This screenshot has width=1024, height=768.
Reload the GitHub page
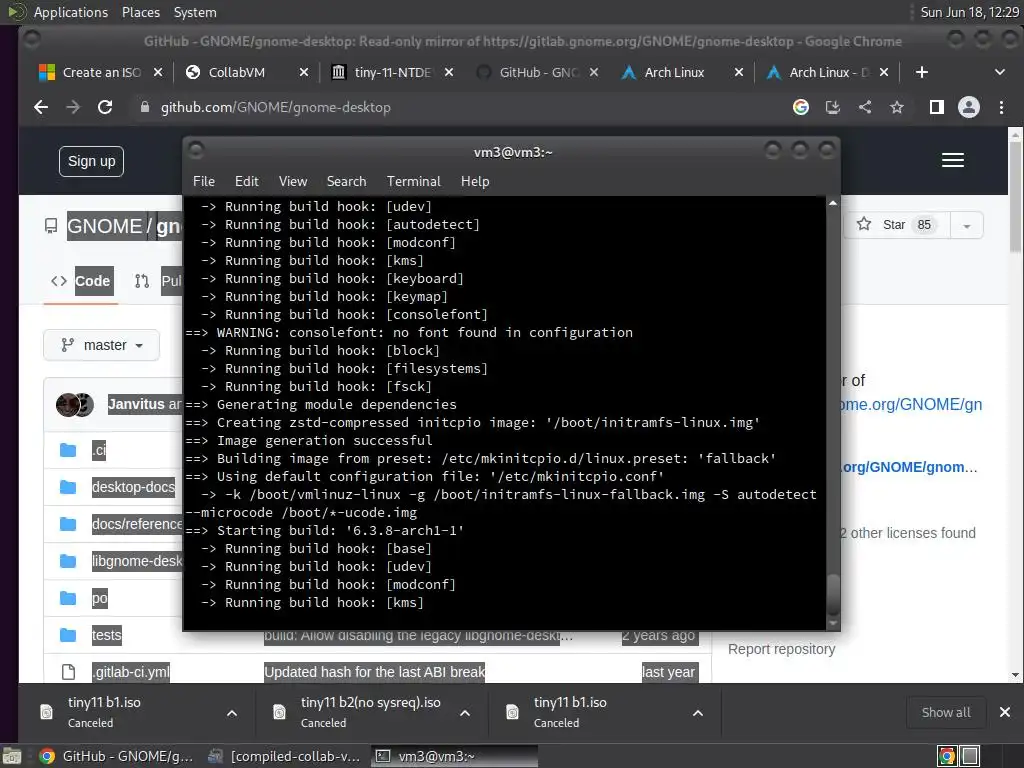point(105,107)
